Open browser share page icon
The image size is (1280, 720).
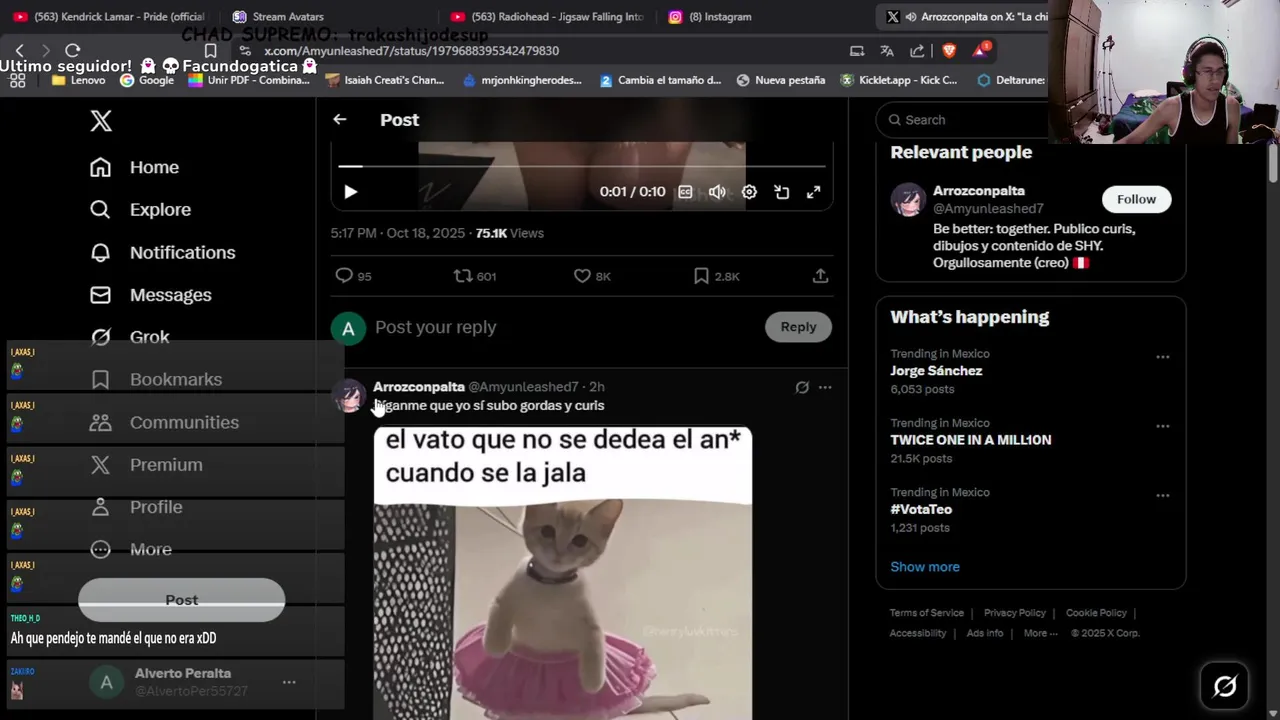tap(917, 50)
